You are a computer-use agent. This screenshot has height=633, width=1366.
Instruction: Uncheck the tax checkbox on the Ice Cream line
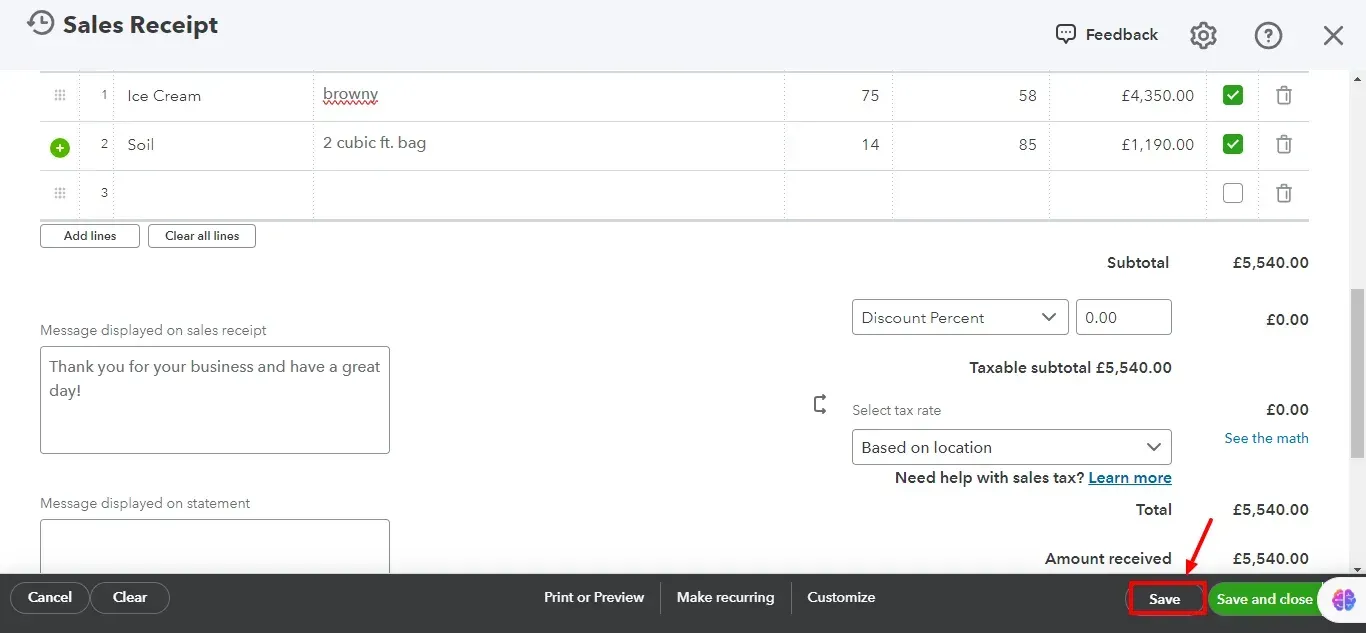tap(1232, 95)
